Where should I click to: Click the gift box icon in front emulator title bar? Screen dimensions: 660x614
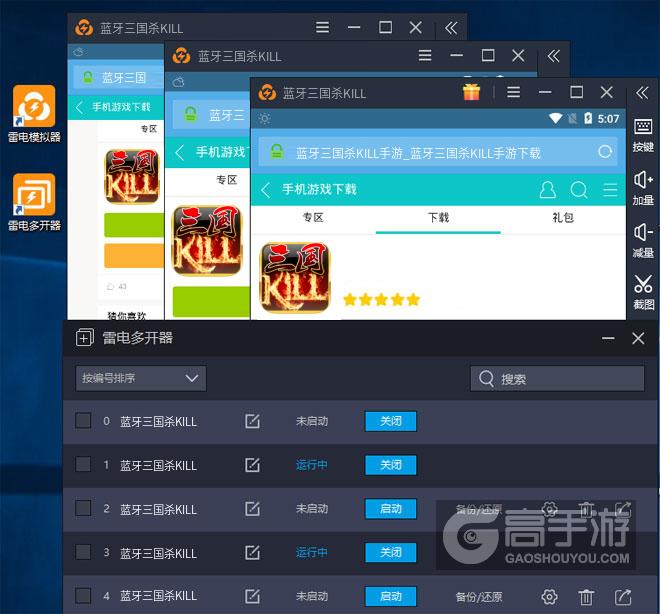[x=471, y=92]
